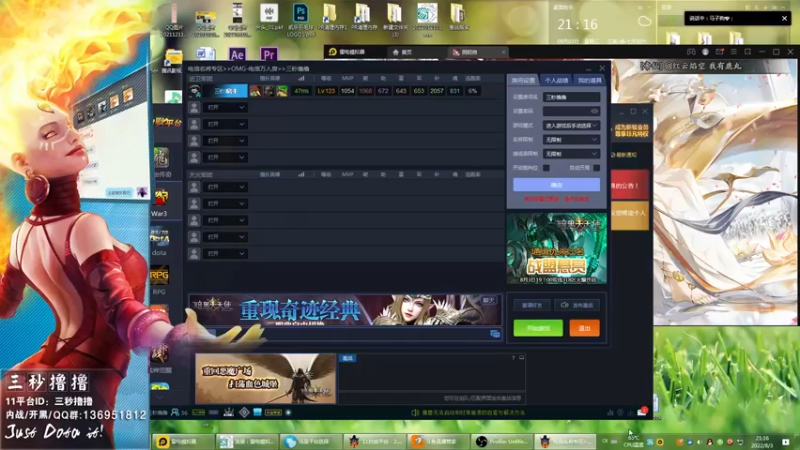800x450 pixels.
Task: Click the chat window icon beside the chat input
Action: click(x=495, y=334)
